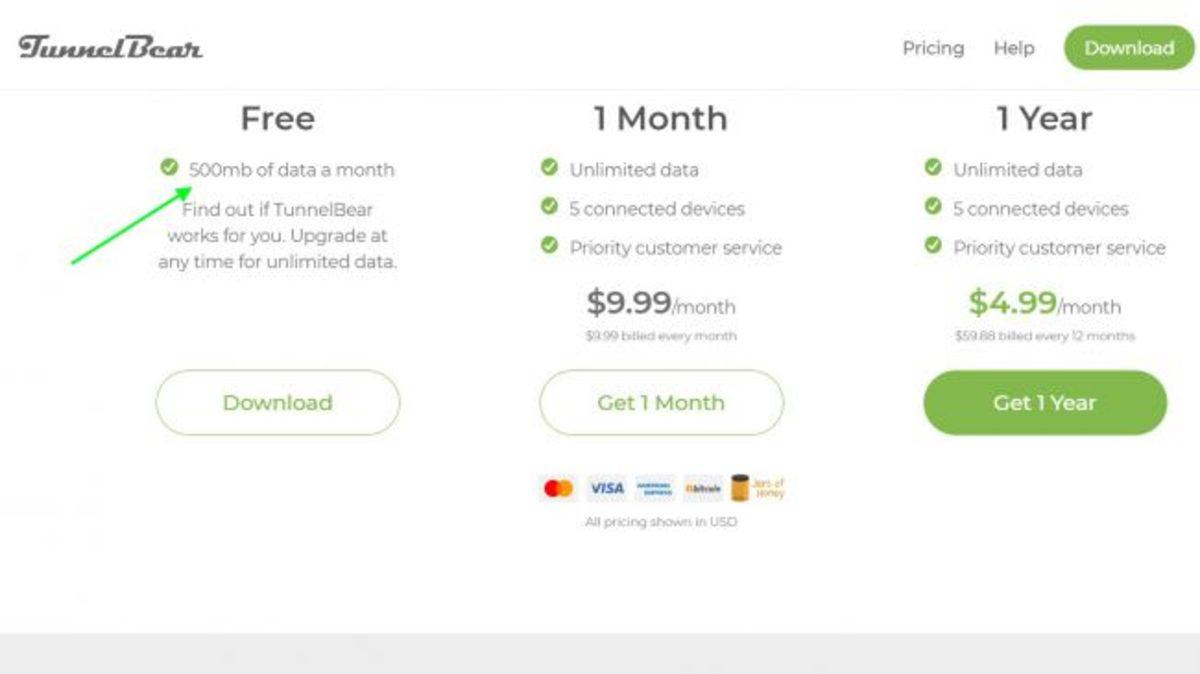1200x674 pixels.
Task: Click the green Download button in the header
Action: (x=1128, y=47)
